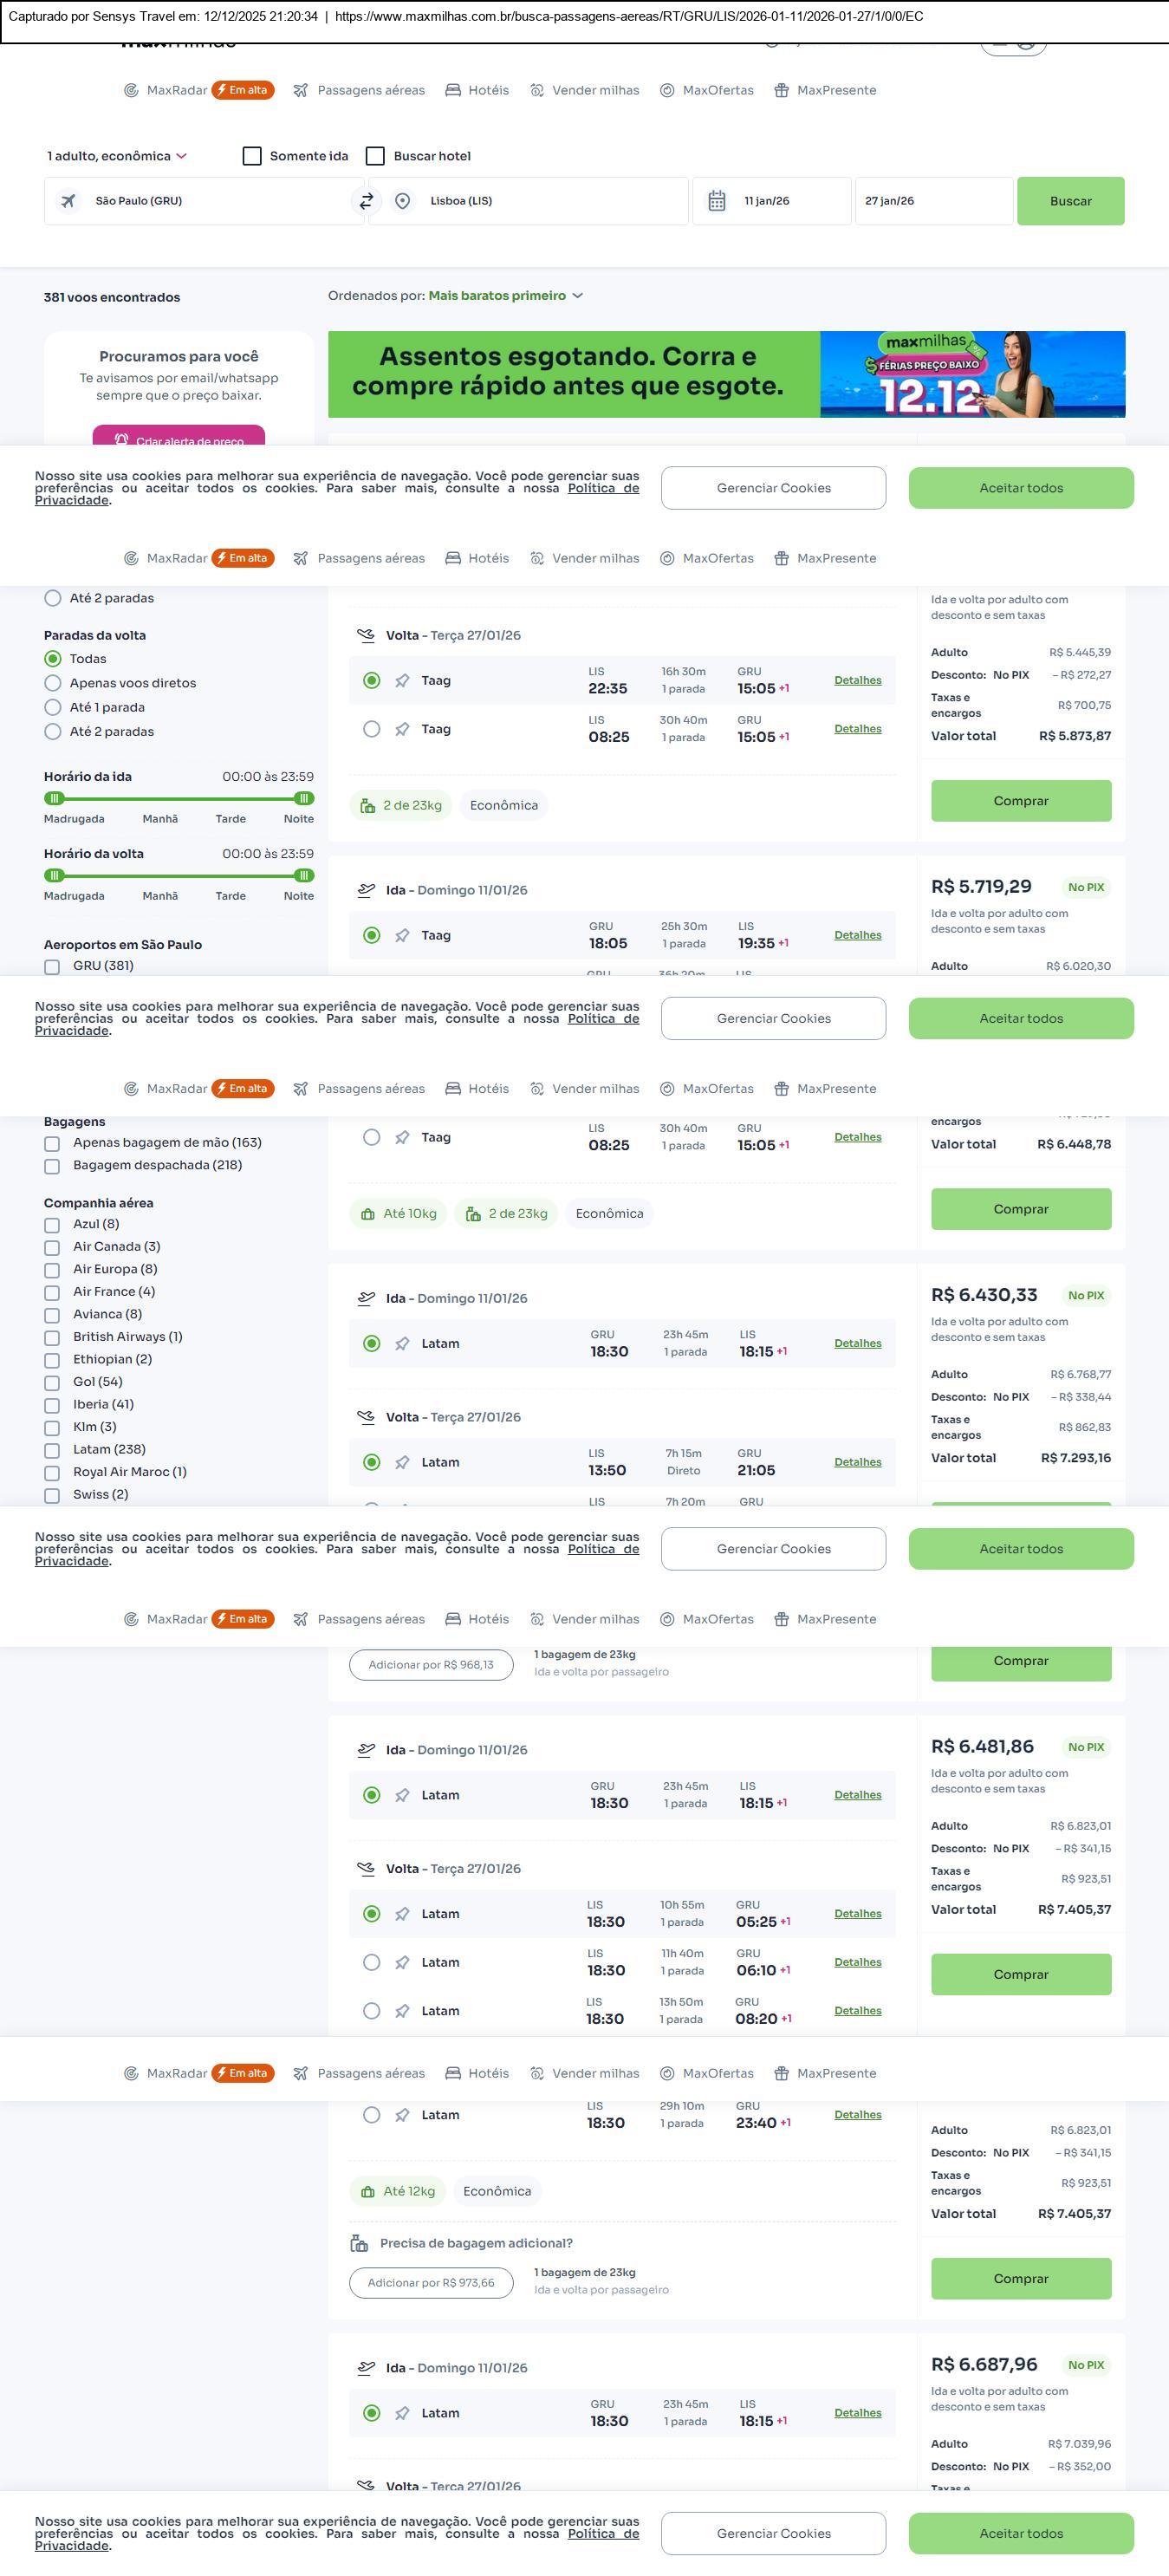Open the Política de Privacidade link in first cookie banner

point(602,488)
